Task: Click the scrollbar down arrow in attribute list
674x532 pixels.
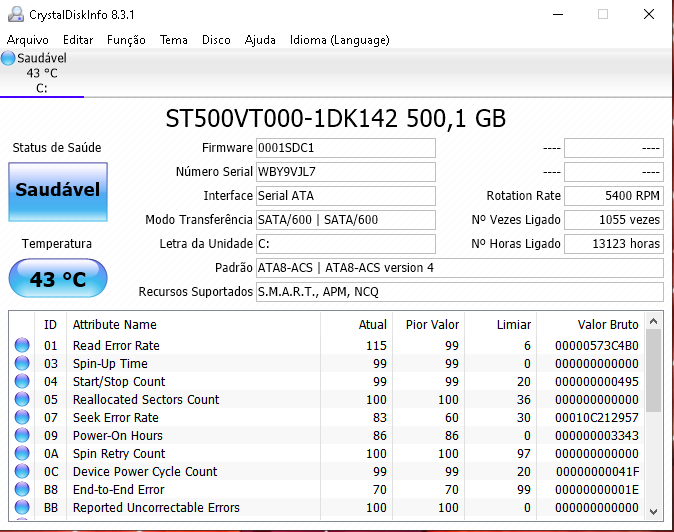Action: [x=653, y=511]
